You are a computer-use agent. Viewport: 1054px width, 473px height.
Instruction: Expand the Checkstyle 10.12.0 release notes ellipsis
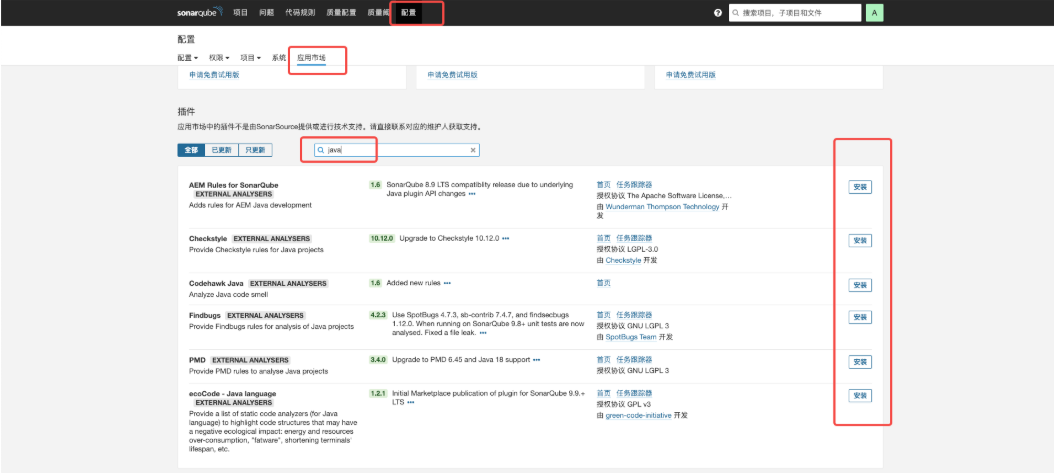point(505,239)
